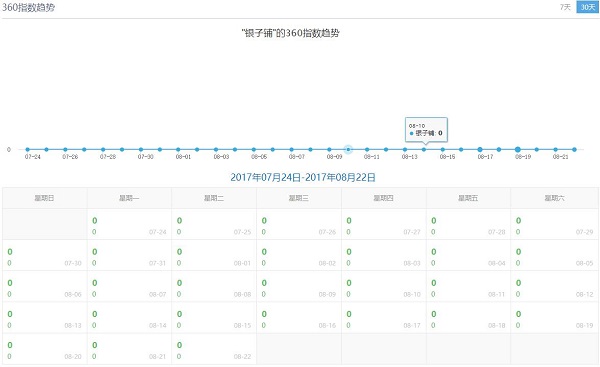Select the 08-22 calendar cell
600x367 pixels.
(x=214, y=349)
